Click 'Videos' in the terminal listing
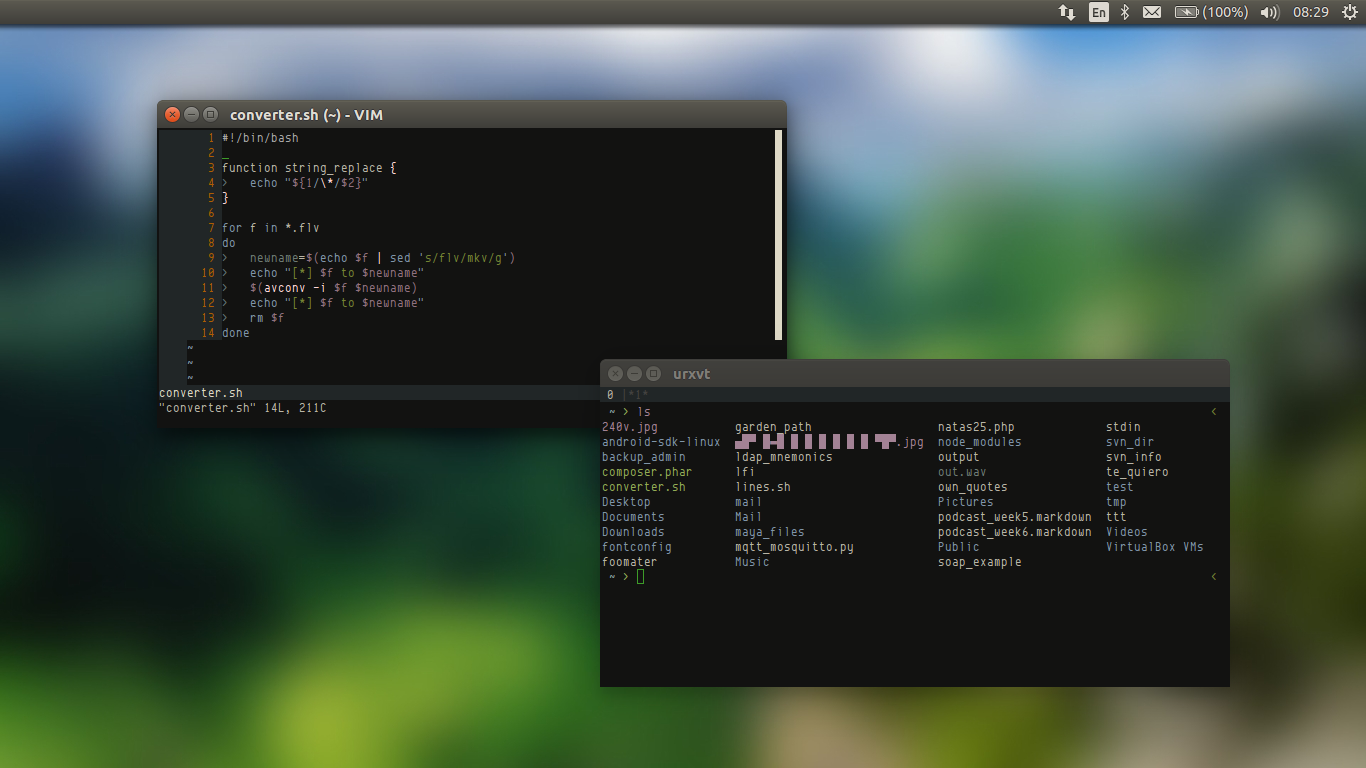Screen dimensions: 1366x768 point(1127,532)
